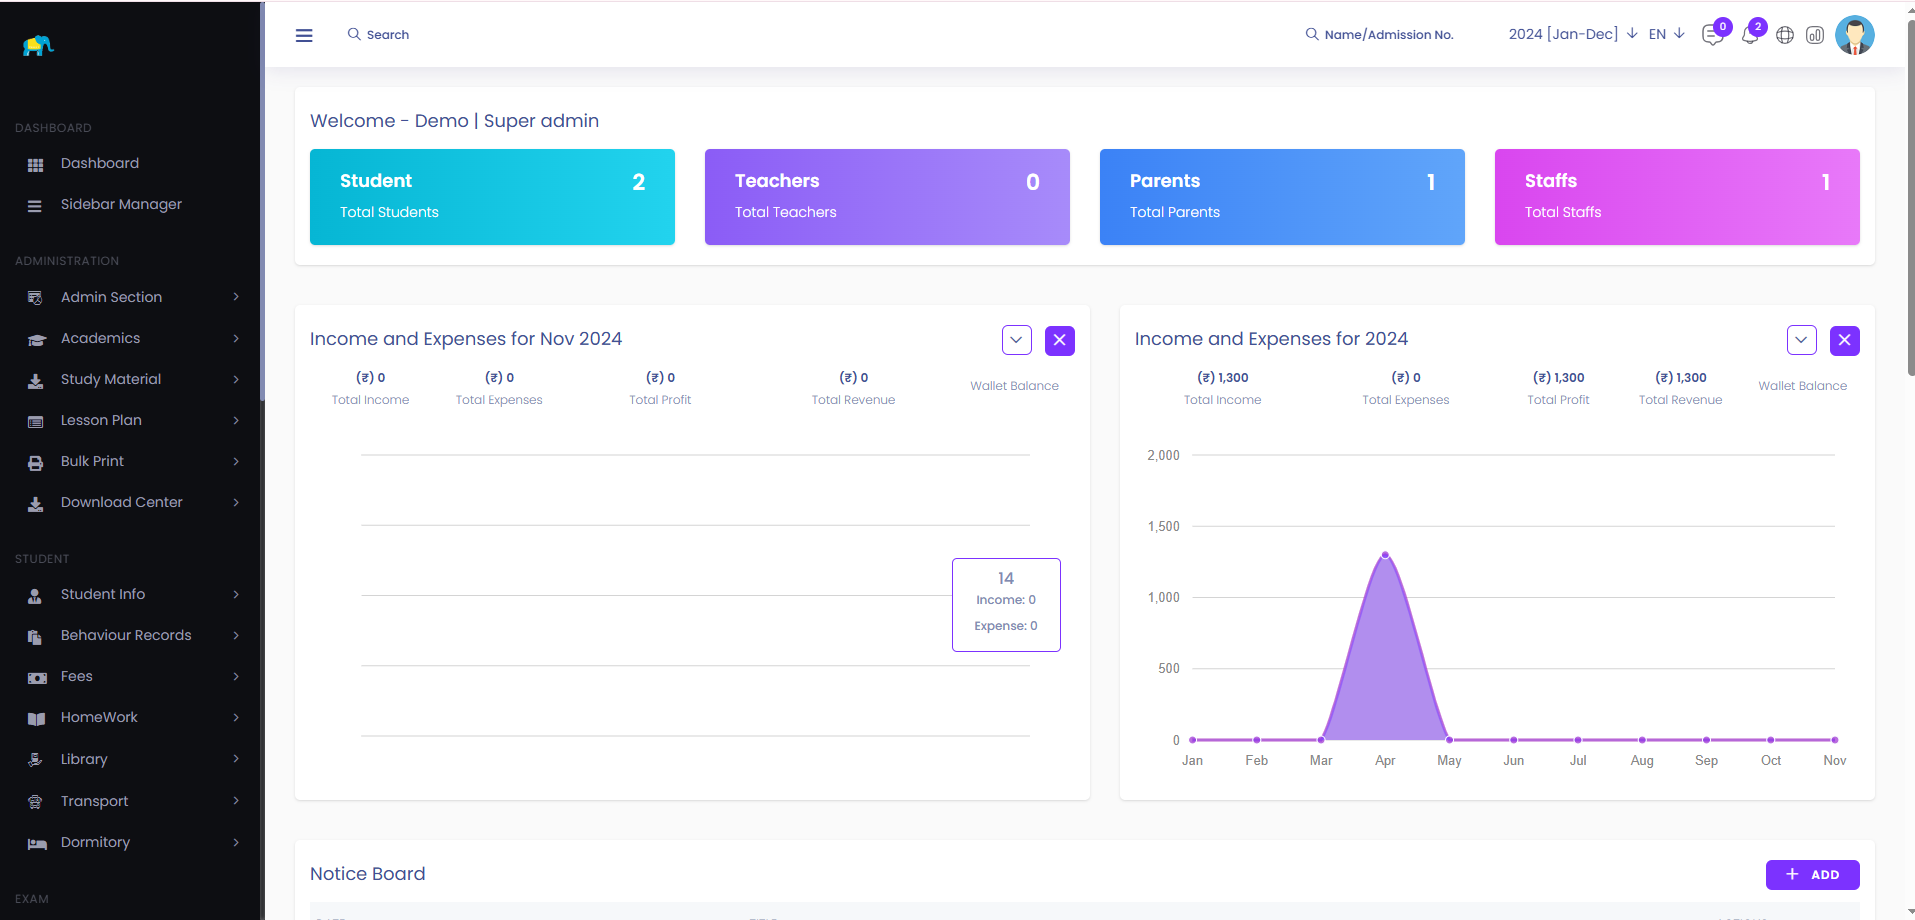Click the globe website icon in header
Viewport: 1915px width, 920px height.
(1785, 36)
